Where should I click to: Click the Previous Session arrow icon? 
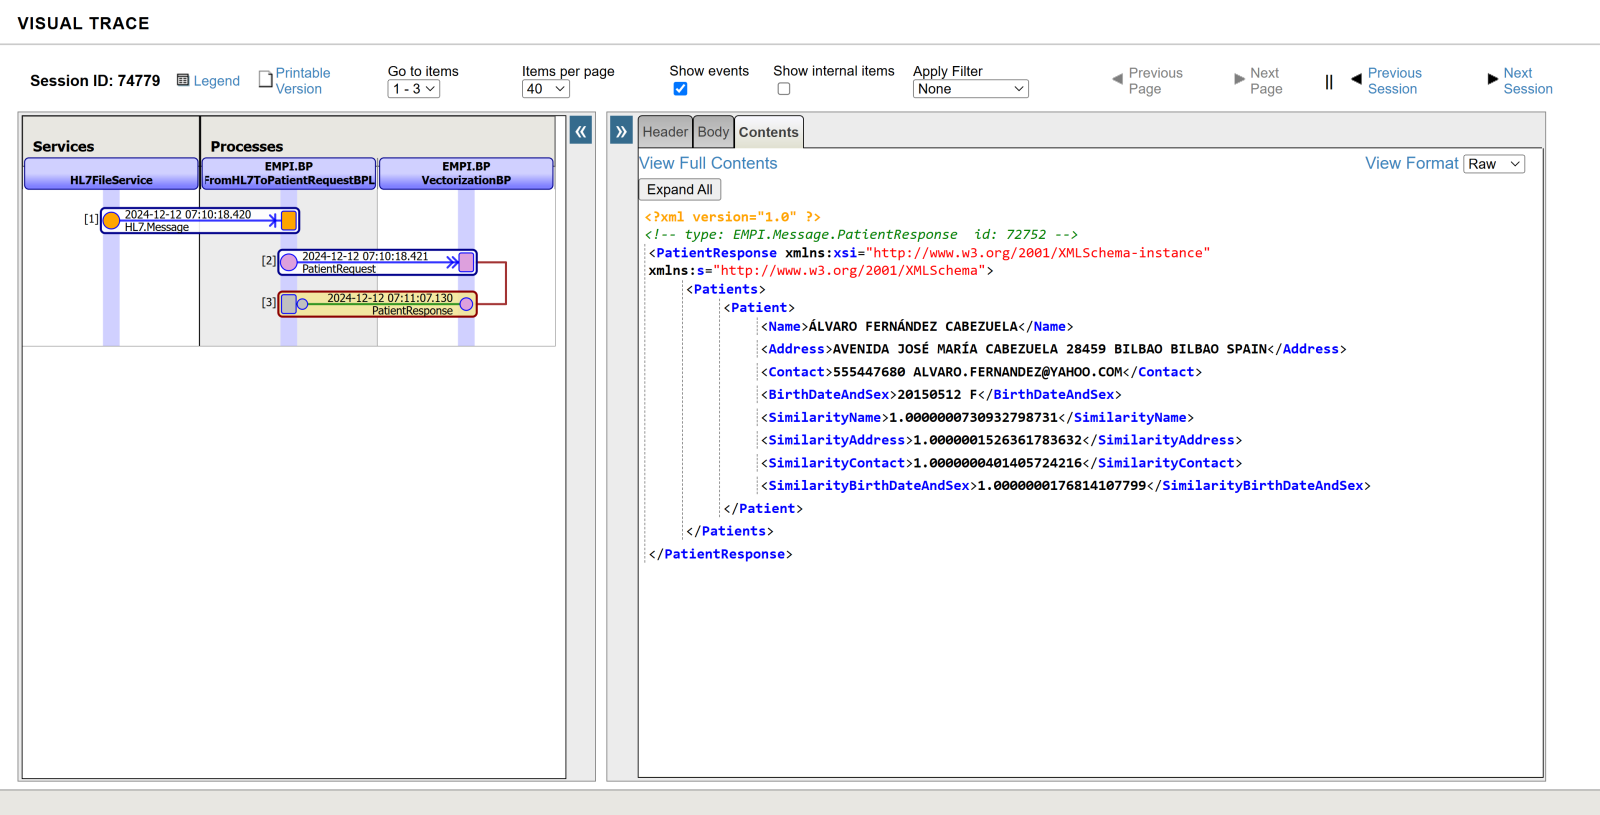[x=1356, y=79]
